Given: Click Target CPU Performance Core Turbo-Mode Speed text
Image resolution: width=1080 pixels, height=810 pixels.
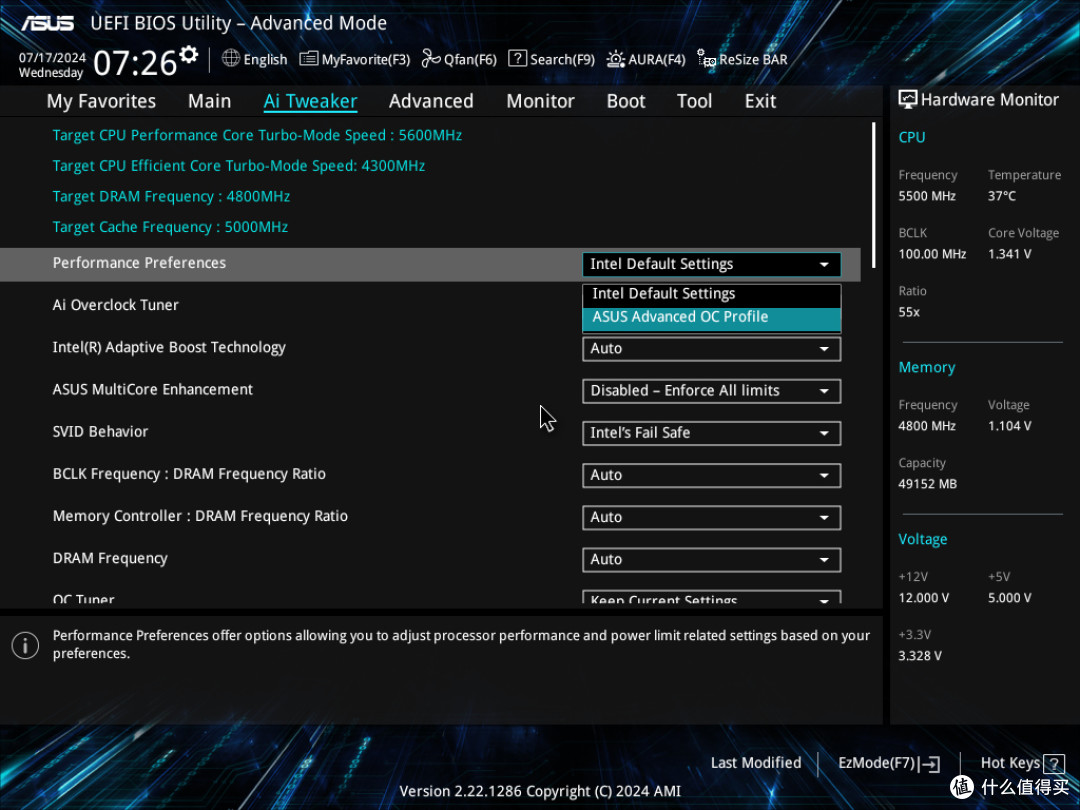Looking at the screenshot, I should 257,136.
